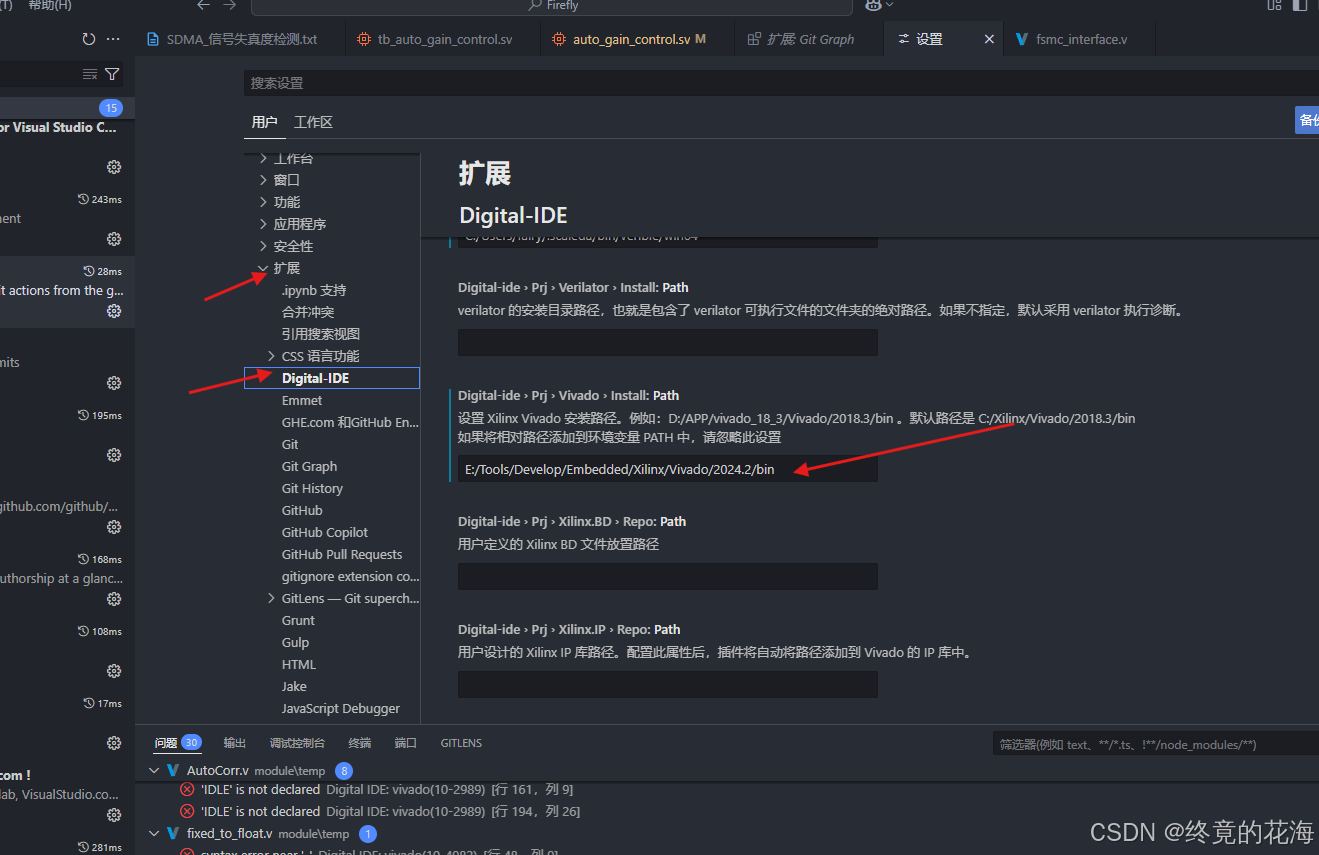Select Git Graph in the settings tree
This screenshot has height=855, width=1319.
[309, 466]
